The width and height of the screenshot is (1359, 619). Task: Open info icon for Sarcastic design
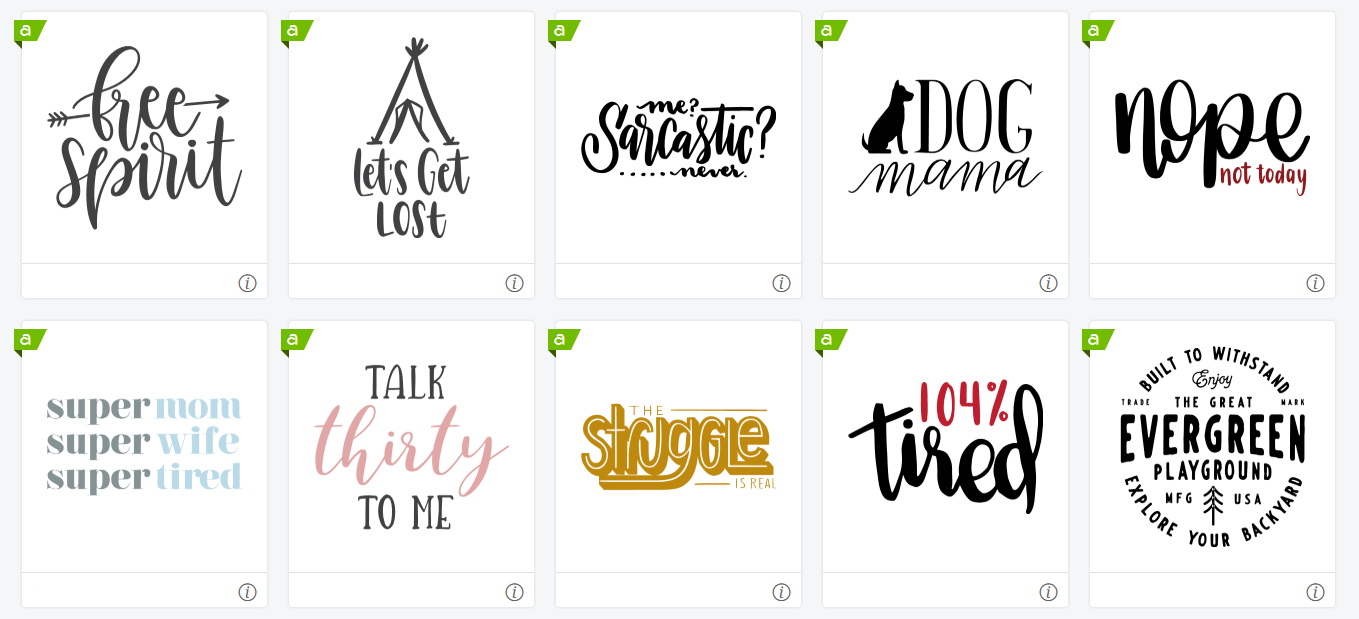(781, 283)
